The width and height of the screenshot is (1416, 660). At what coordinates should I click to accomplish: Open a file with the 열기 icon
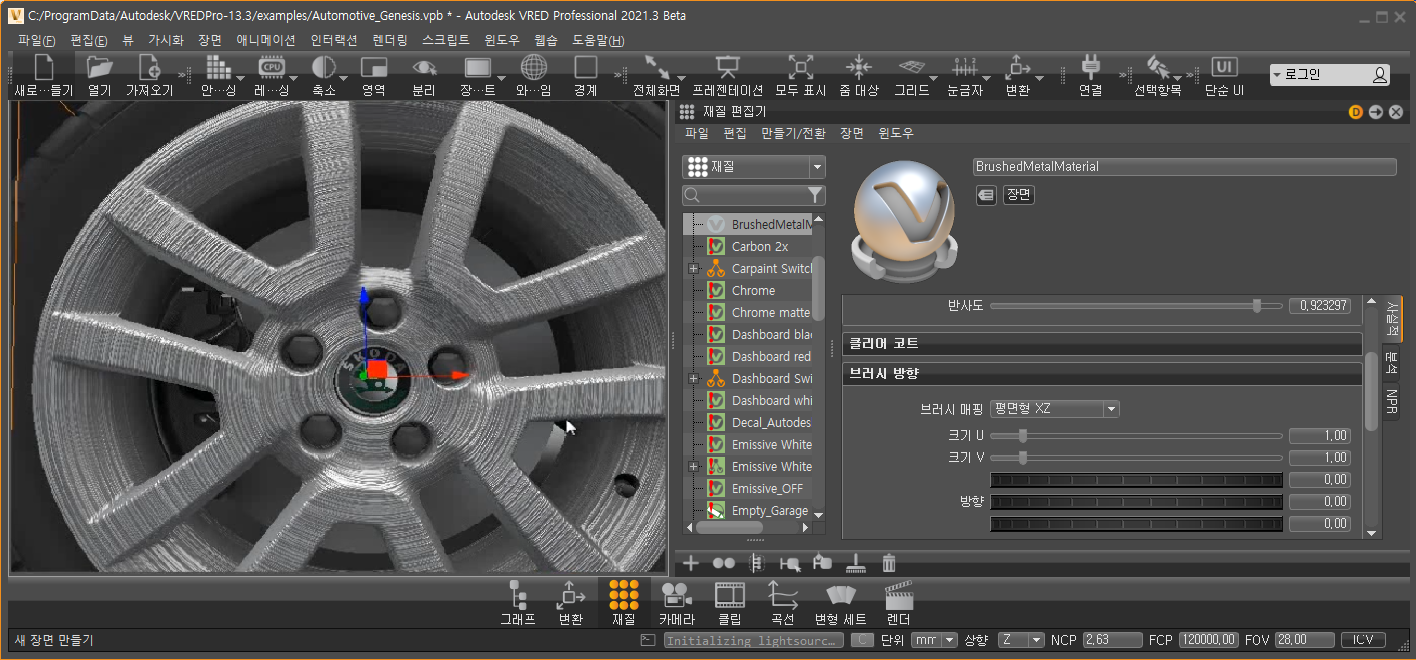[100, 68]
